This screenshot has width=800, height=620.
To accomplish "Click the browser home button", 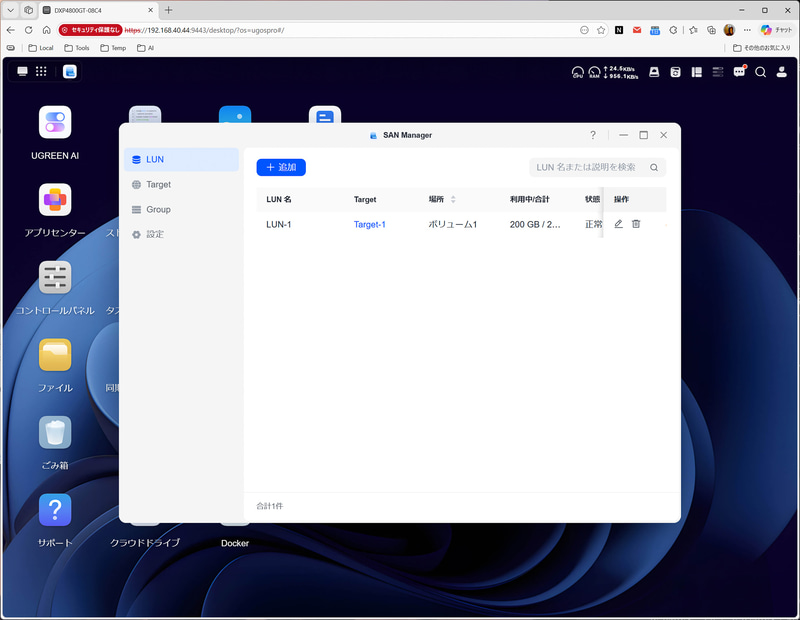I will pyautogui.click(x=46, y=30).
